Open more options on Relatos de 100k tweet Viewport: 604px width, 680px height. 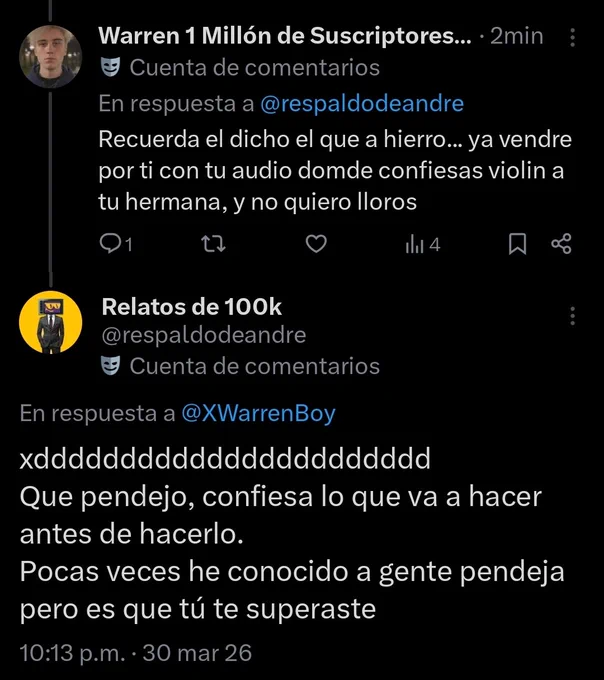[x=572, y=316]
